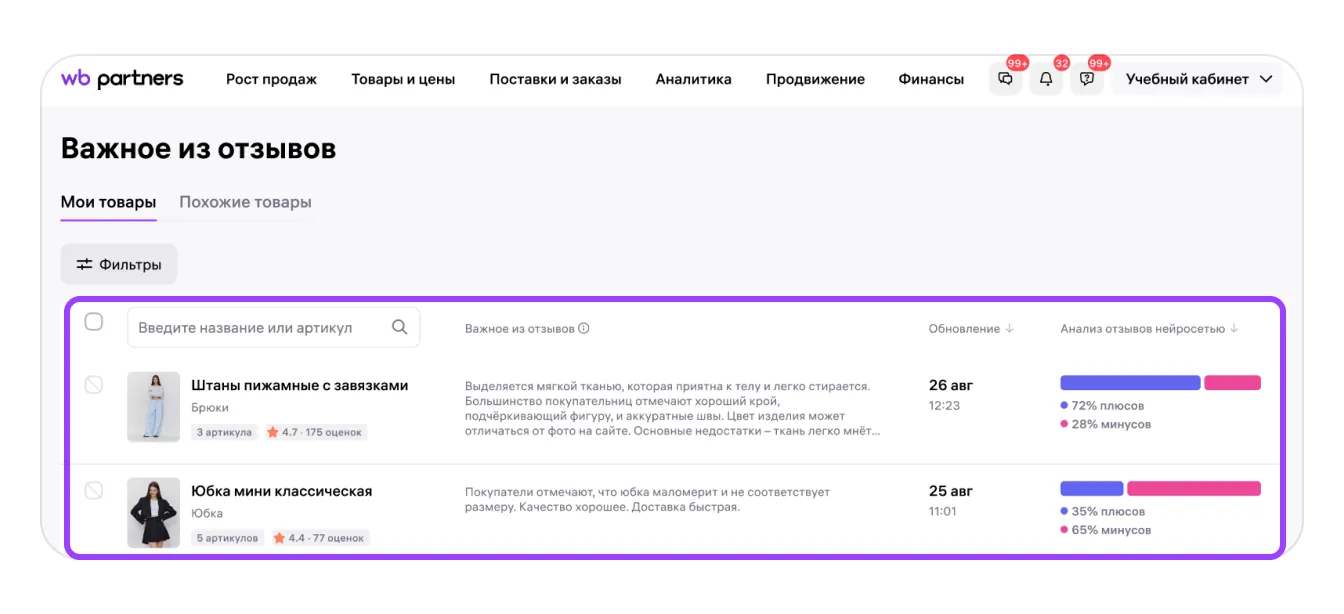Image resolution: width=1344 pixels, height=614 pixels.
Task: Open the Штаны пижамные с завязками product link
Action: point(299,385)
